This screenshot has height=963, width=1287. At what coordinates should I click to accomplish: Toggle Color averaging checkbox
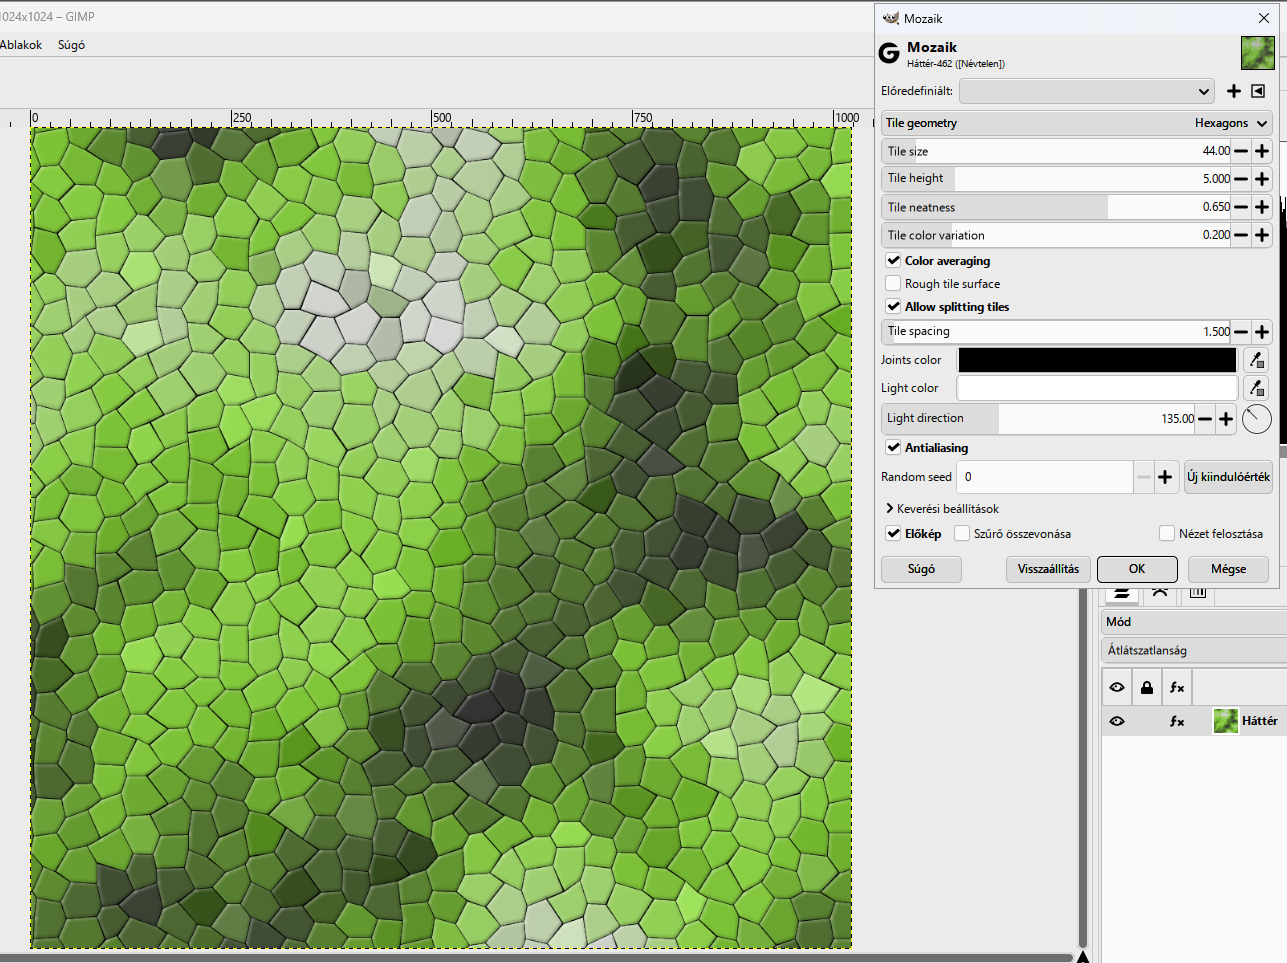click(x=894, y=261)
